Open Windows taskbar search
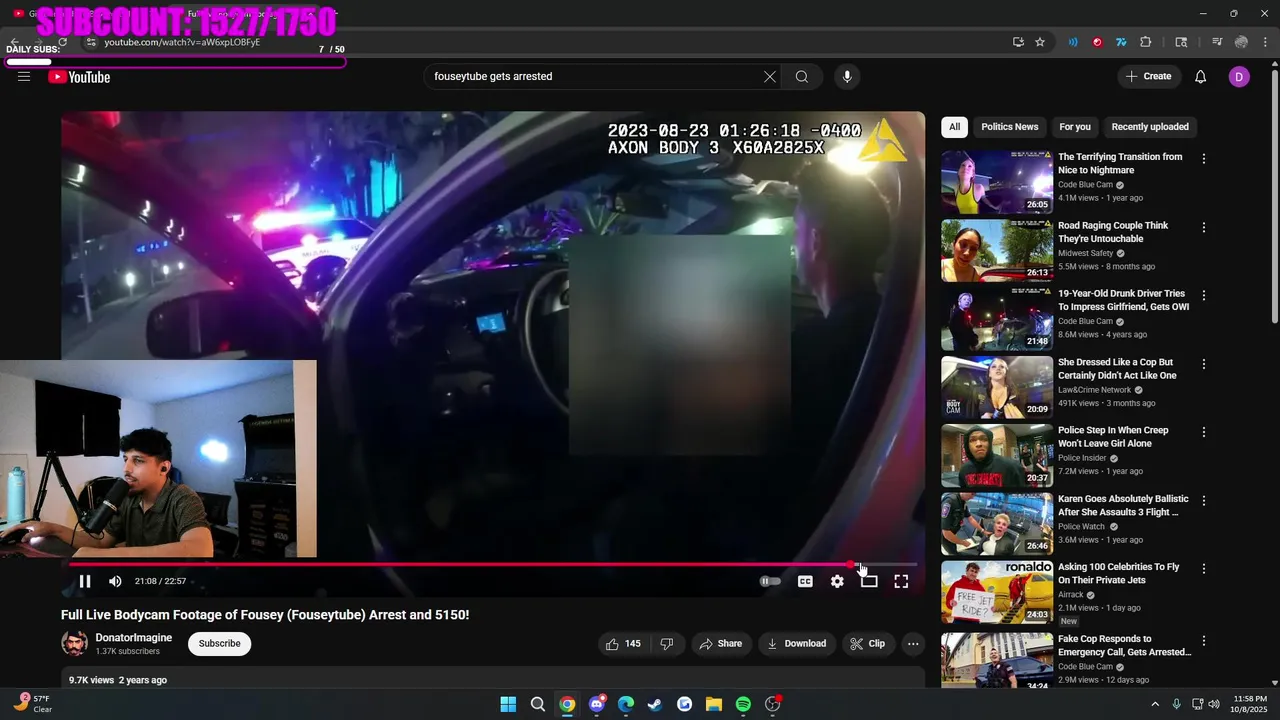This screenshot has height=720, width=1280. [537, 704]
